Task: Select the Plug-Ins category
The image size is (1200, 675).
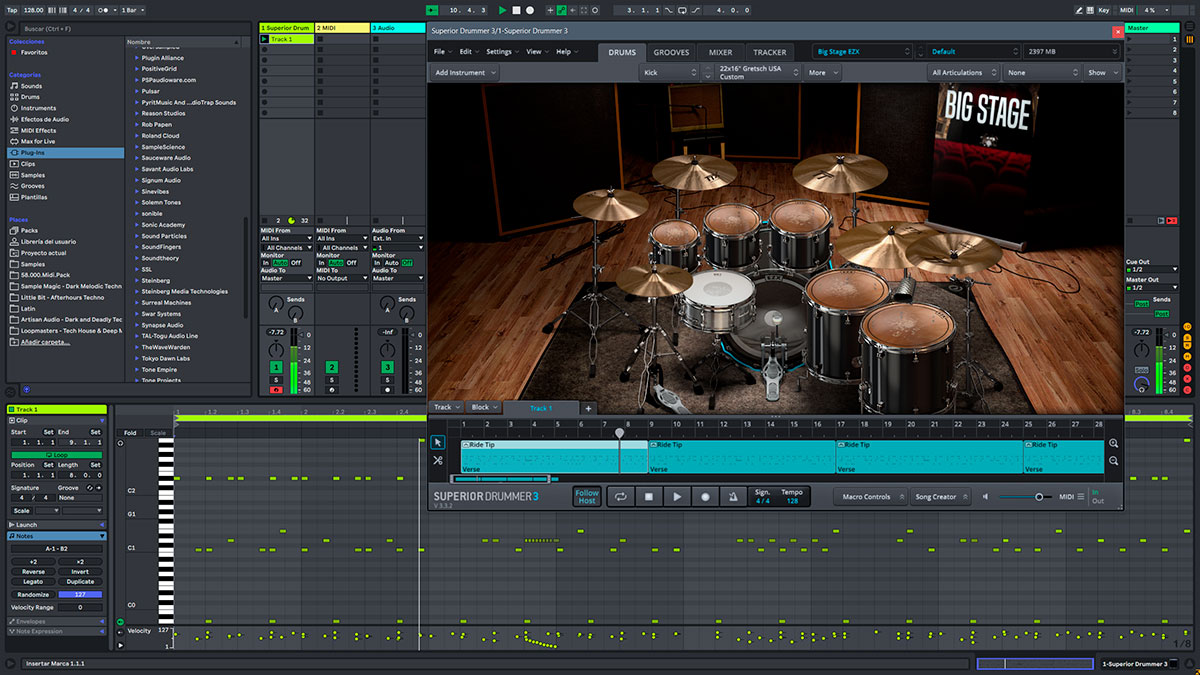Action: tap(66, 153)
